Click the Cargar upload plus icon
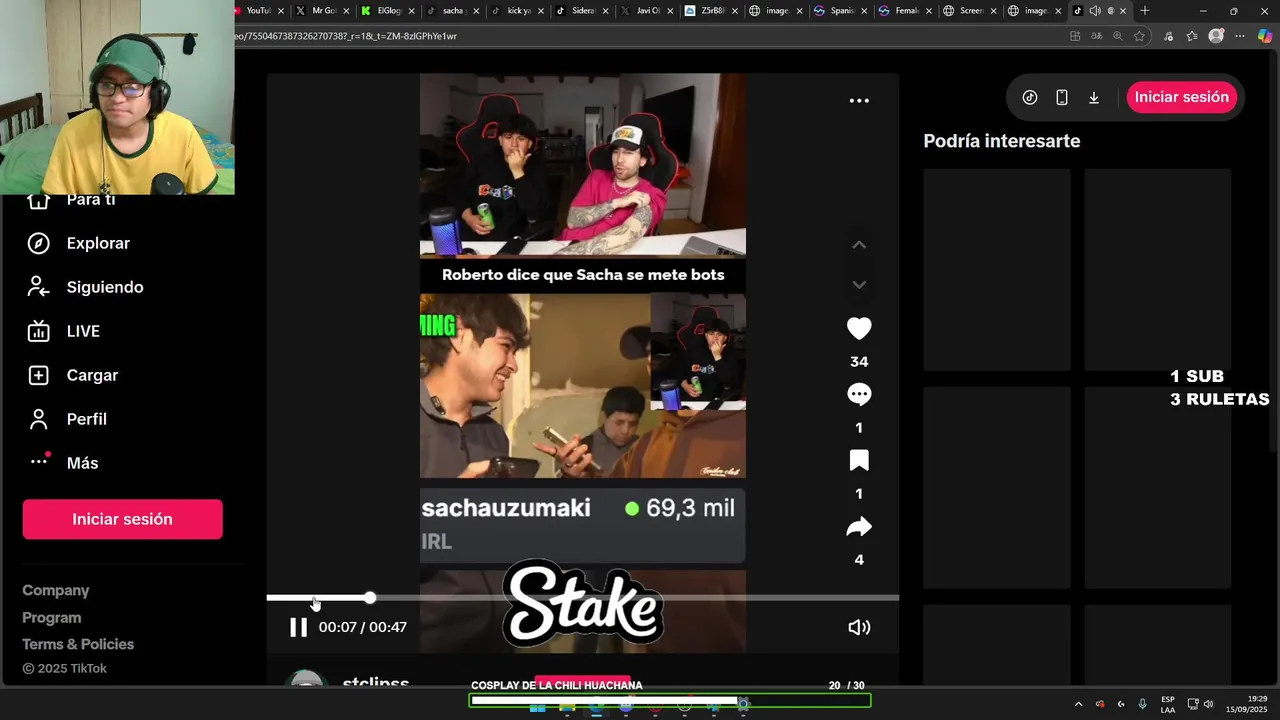 click(x=38, y=375)
